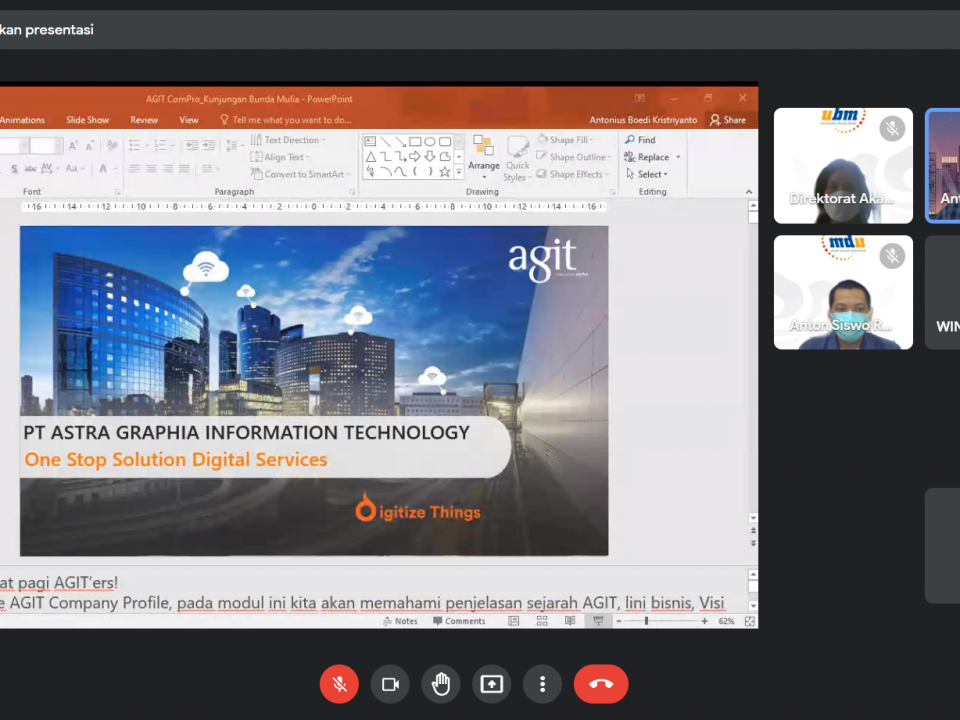The height and width of the screenshot is (720, 960).
Task: Unmute microphone in the meeting controls
Action: tap(339, 684)
